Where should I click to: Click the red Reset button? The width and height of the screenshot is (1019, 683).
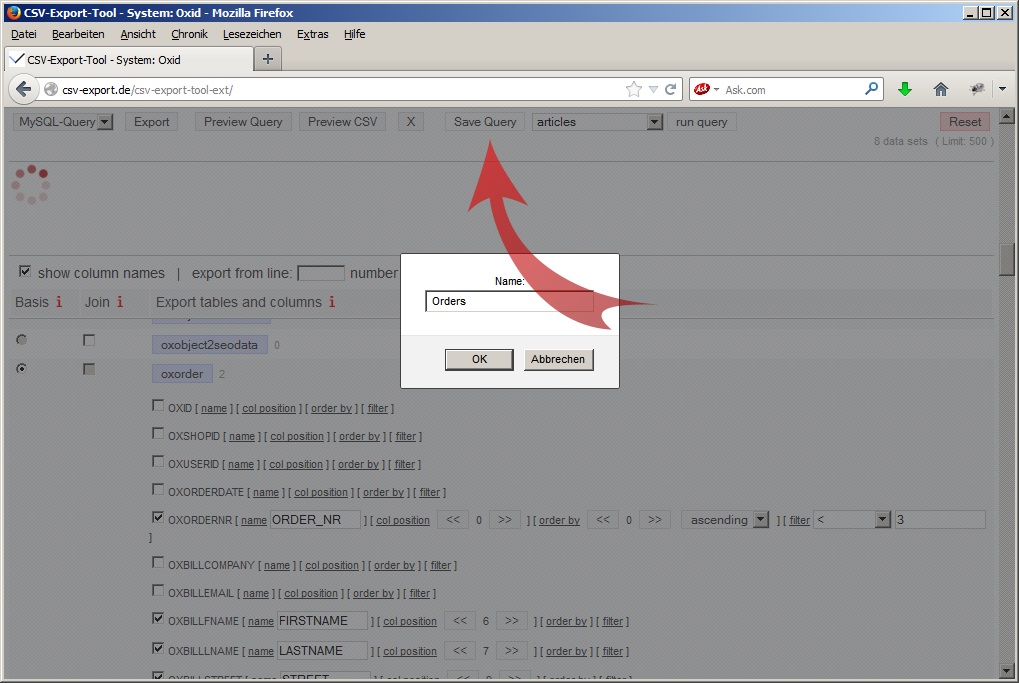click(x=964, y=122)
